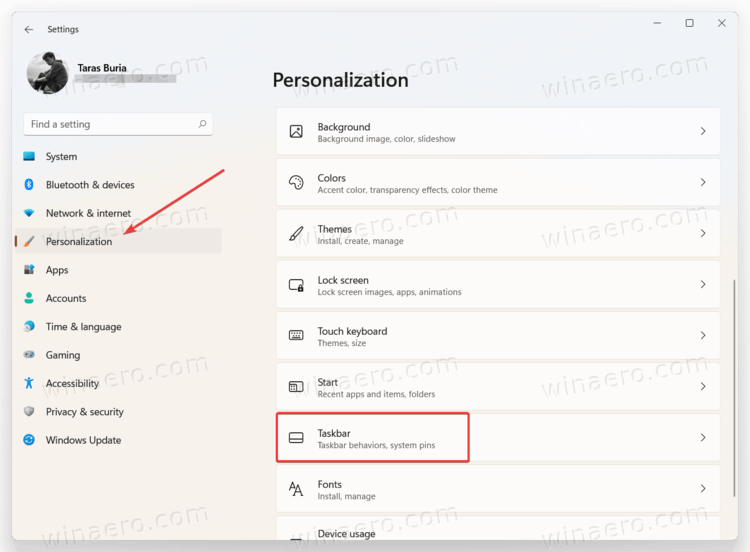The height and width of the screenshot is (552, 750).
Task: Expand Taskbar chevron arrow
Action: tap(703, 438)
